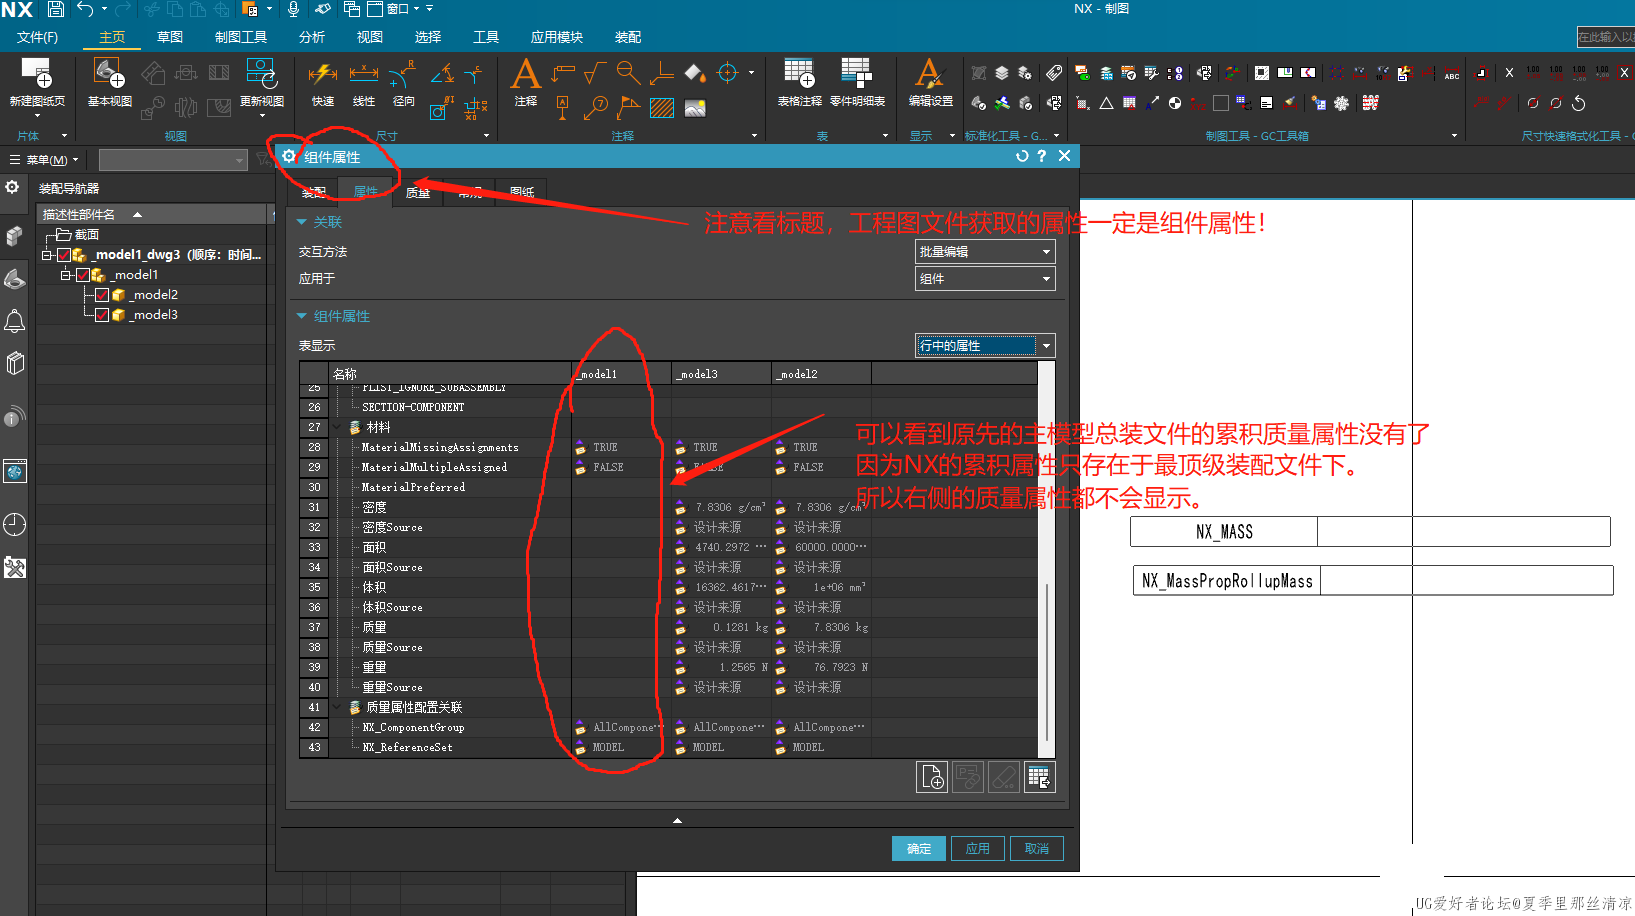
Task: Open the 装配 ribbon tab
Action: [628, 37]
